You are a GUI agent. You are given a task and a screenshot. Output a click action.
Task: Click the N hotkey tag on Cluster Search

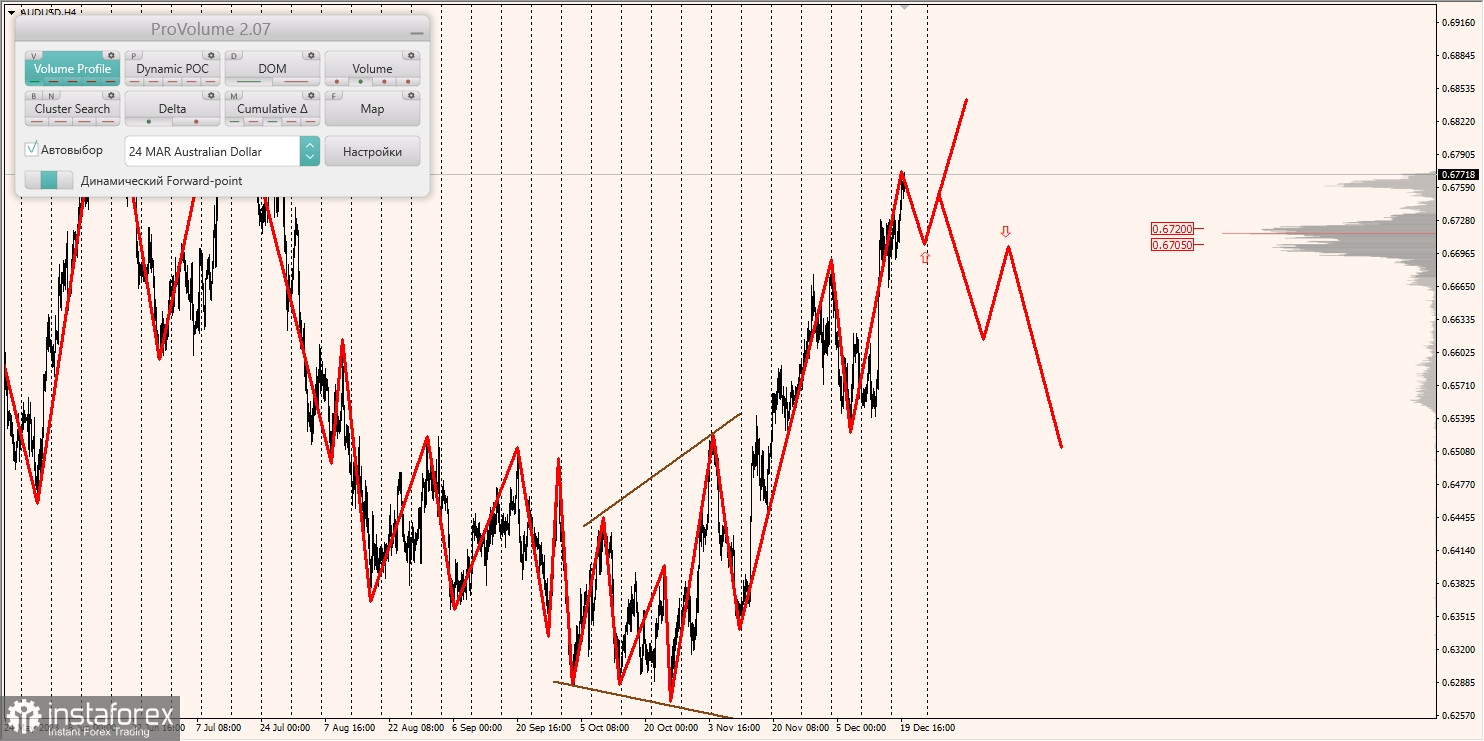[51, 96]
